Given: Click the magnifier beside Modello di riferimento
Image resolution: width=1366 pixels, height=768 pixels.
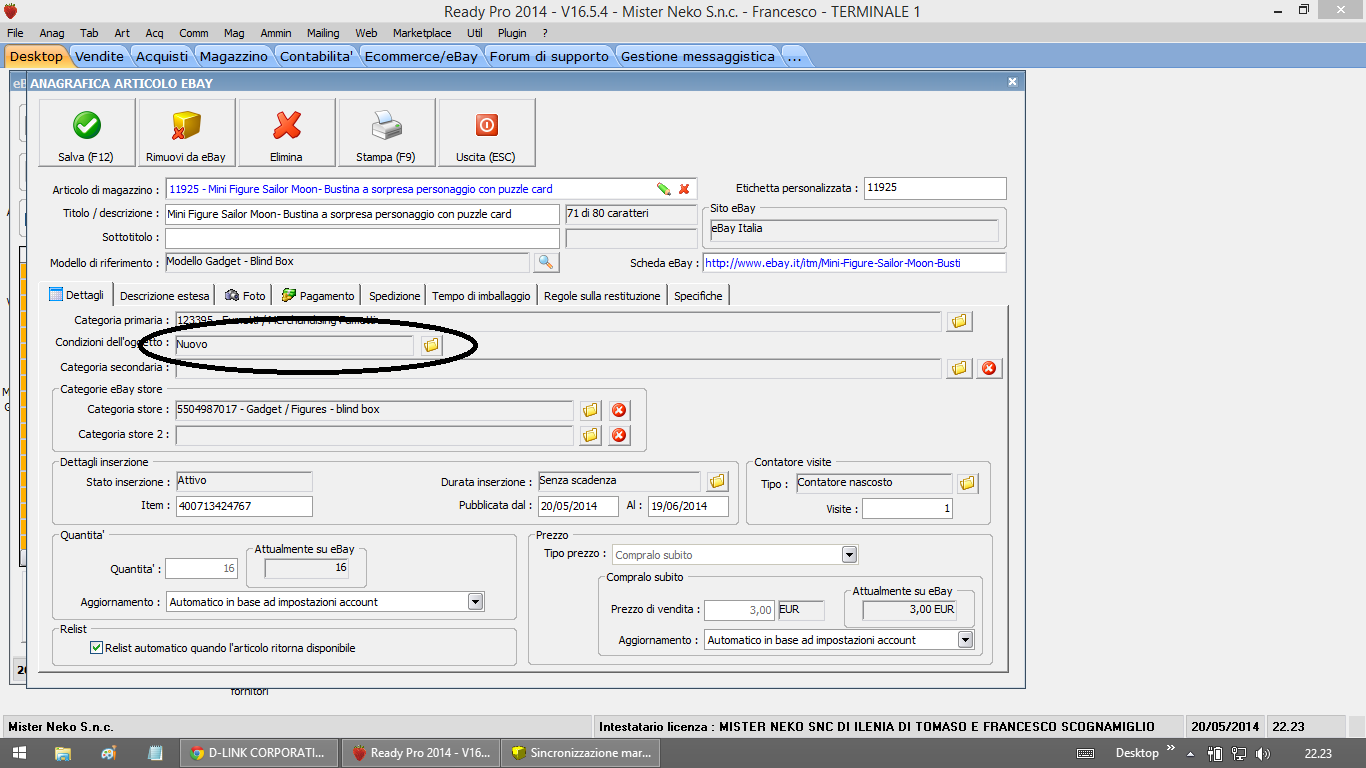Looking at the screenshot, I should coord(546,262).
